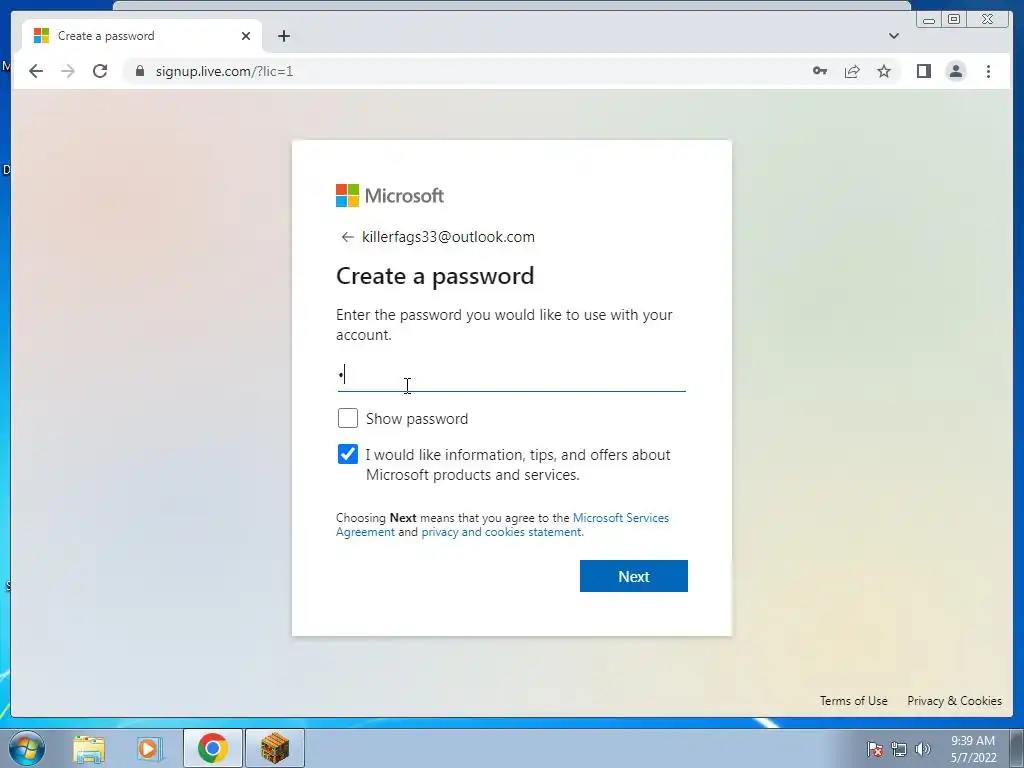Reload the signup page
Image resolution: width=1024 pixels, height=768 pixels.
click(100, 71)
